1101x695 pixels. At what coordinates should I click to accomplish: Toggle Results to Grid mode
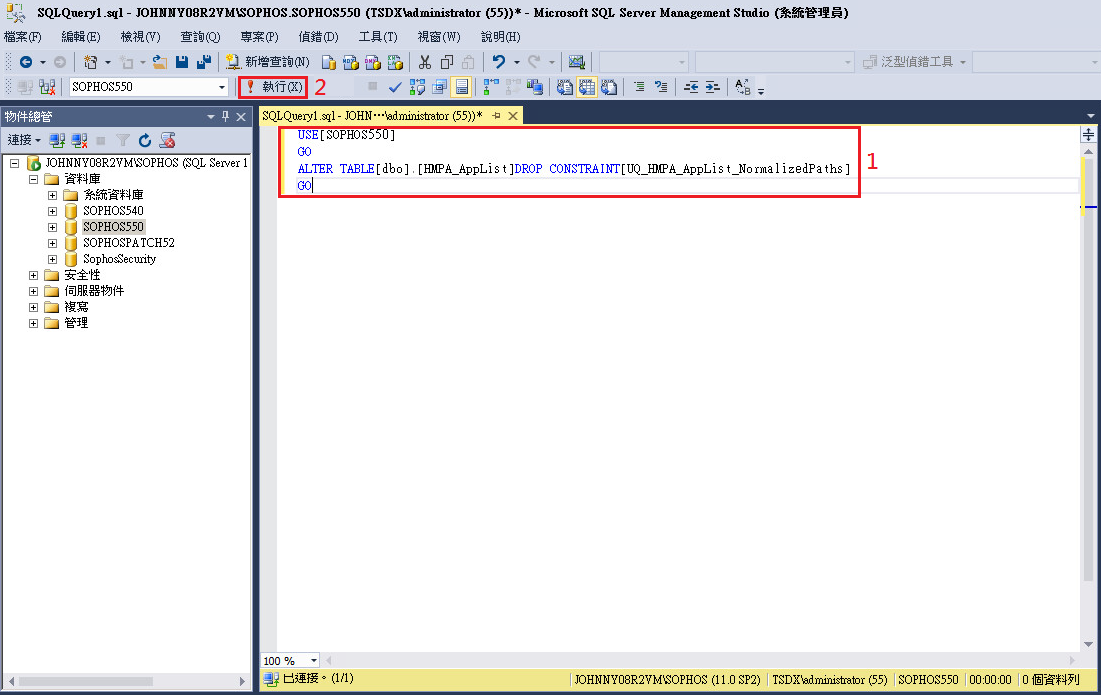pos(586,87)
